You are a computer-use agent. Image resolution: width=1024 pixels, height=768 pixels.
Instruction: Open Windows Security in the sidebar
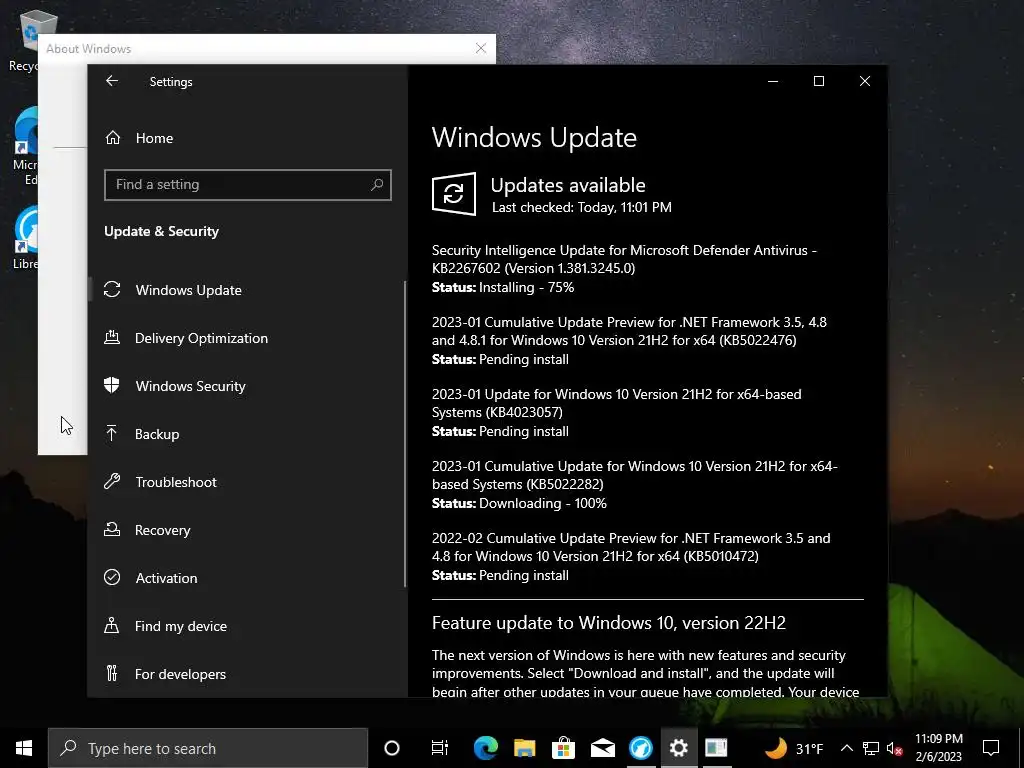pos(190,386)
